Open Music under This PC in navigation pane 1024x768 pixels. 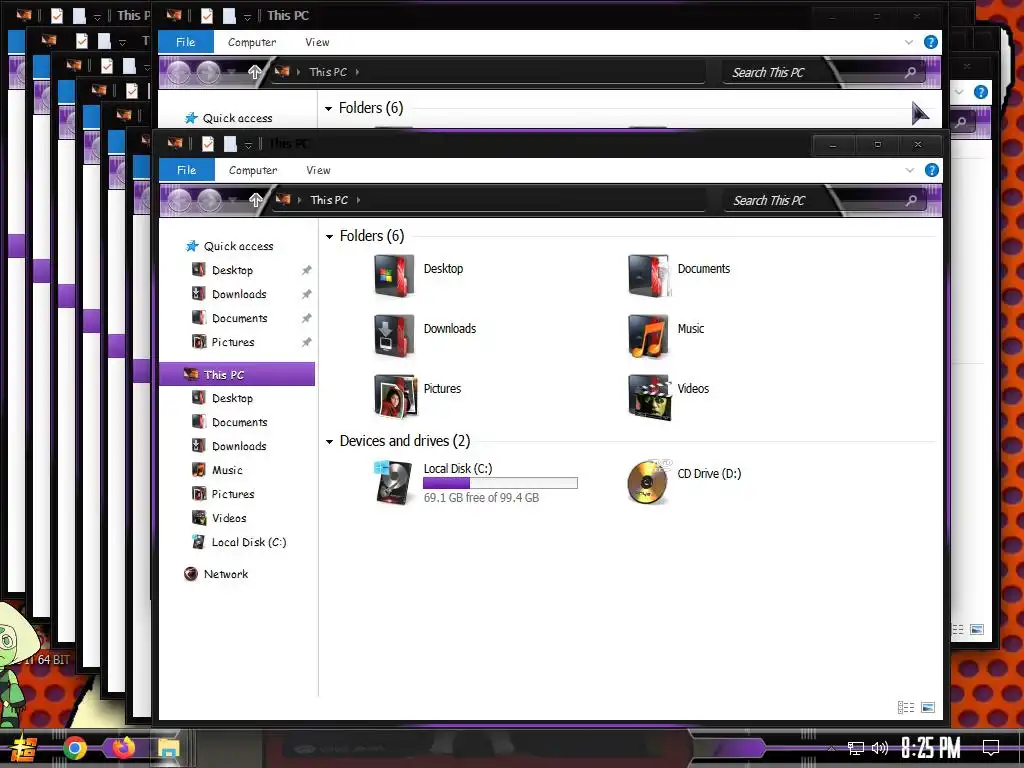[x=227, y=470]
